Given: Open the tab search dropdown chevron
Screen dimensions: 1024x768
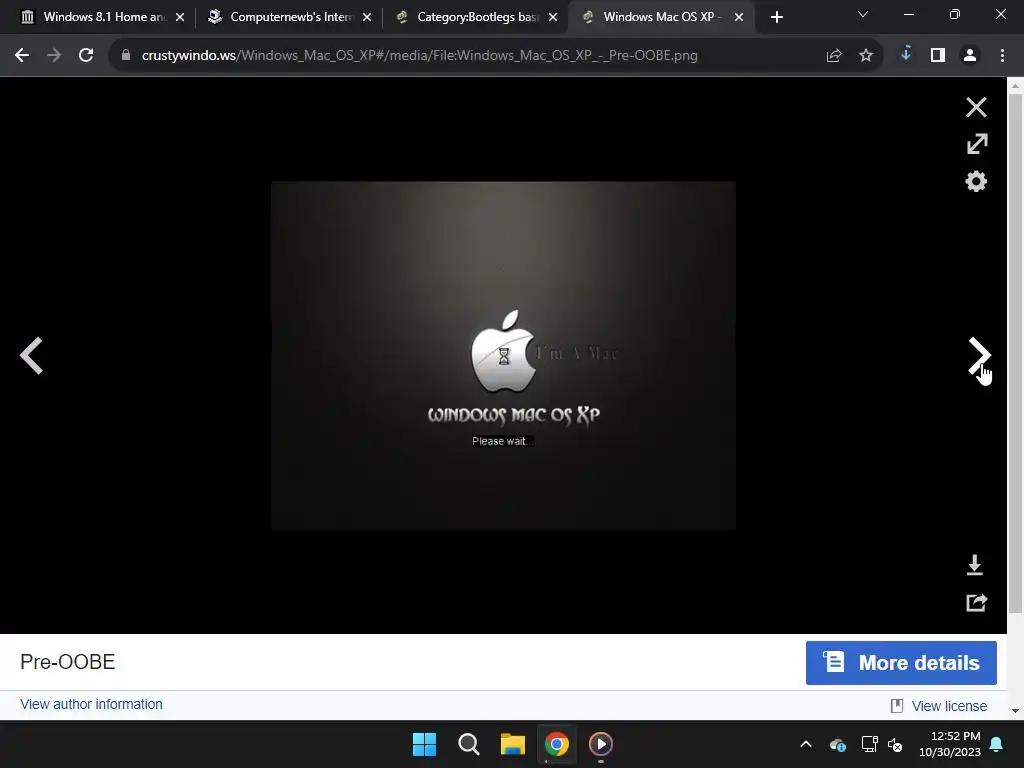Looking at the screenshot, I should [863, 14].
